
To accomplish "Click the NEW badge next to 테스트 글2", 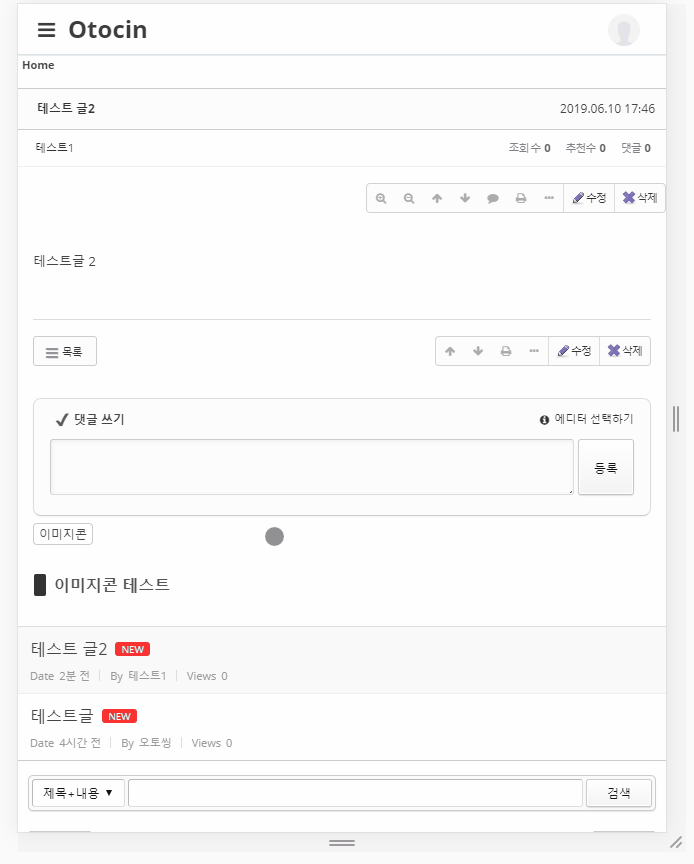I will coord(132,649).
